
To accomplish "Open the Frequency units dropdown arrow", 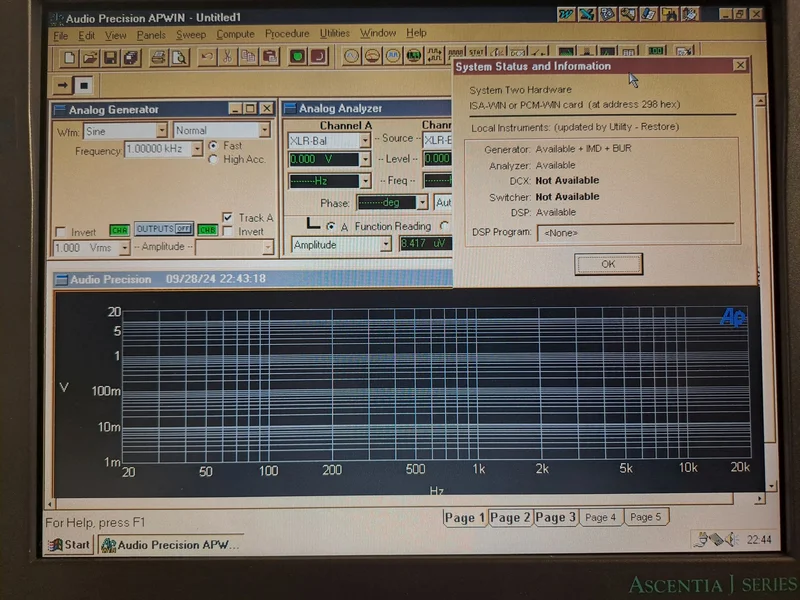I will pyautogui.click(x=197, y=149).
